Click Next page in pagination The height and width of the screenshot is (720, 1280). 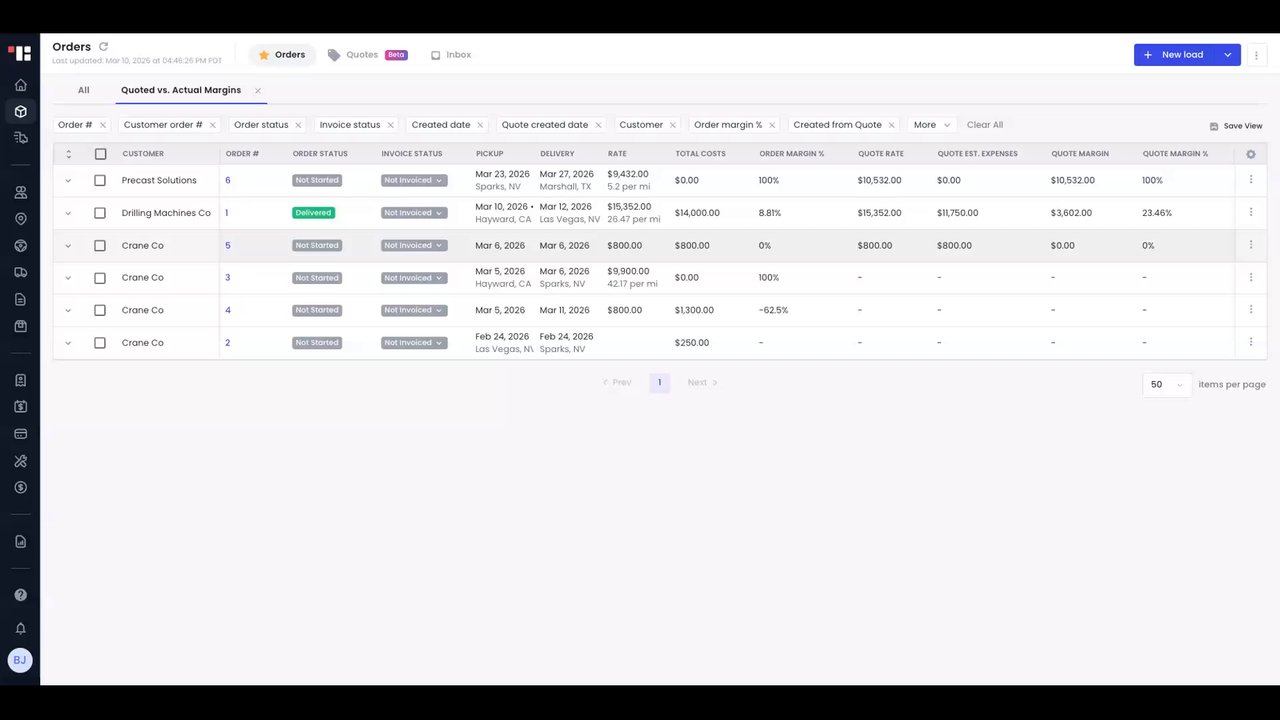(x=703, y=383)
